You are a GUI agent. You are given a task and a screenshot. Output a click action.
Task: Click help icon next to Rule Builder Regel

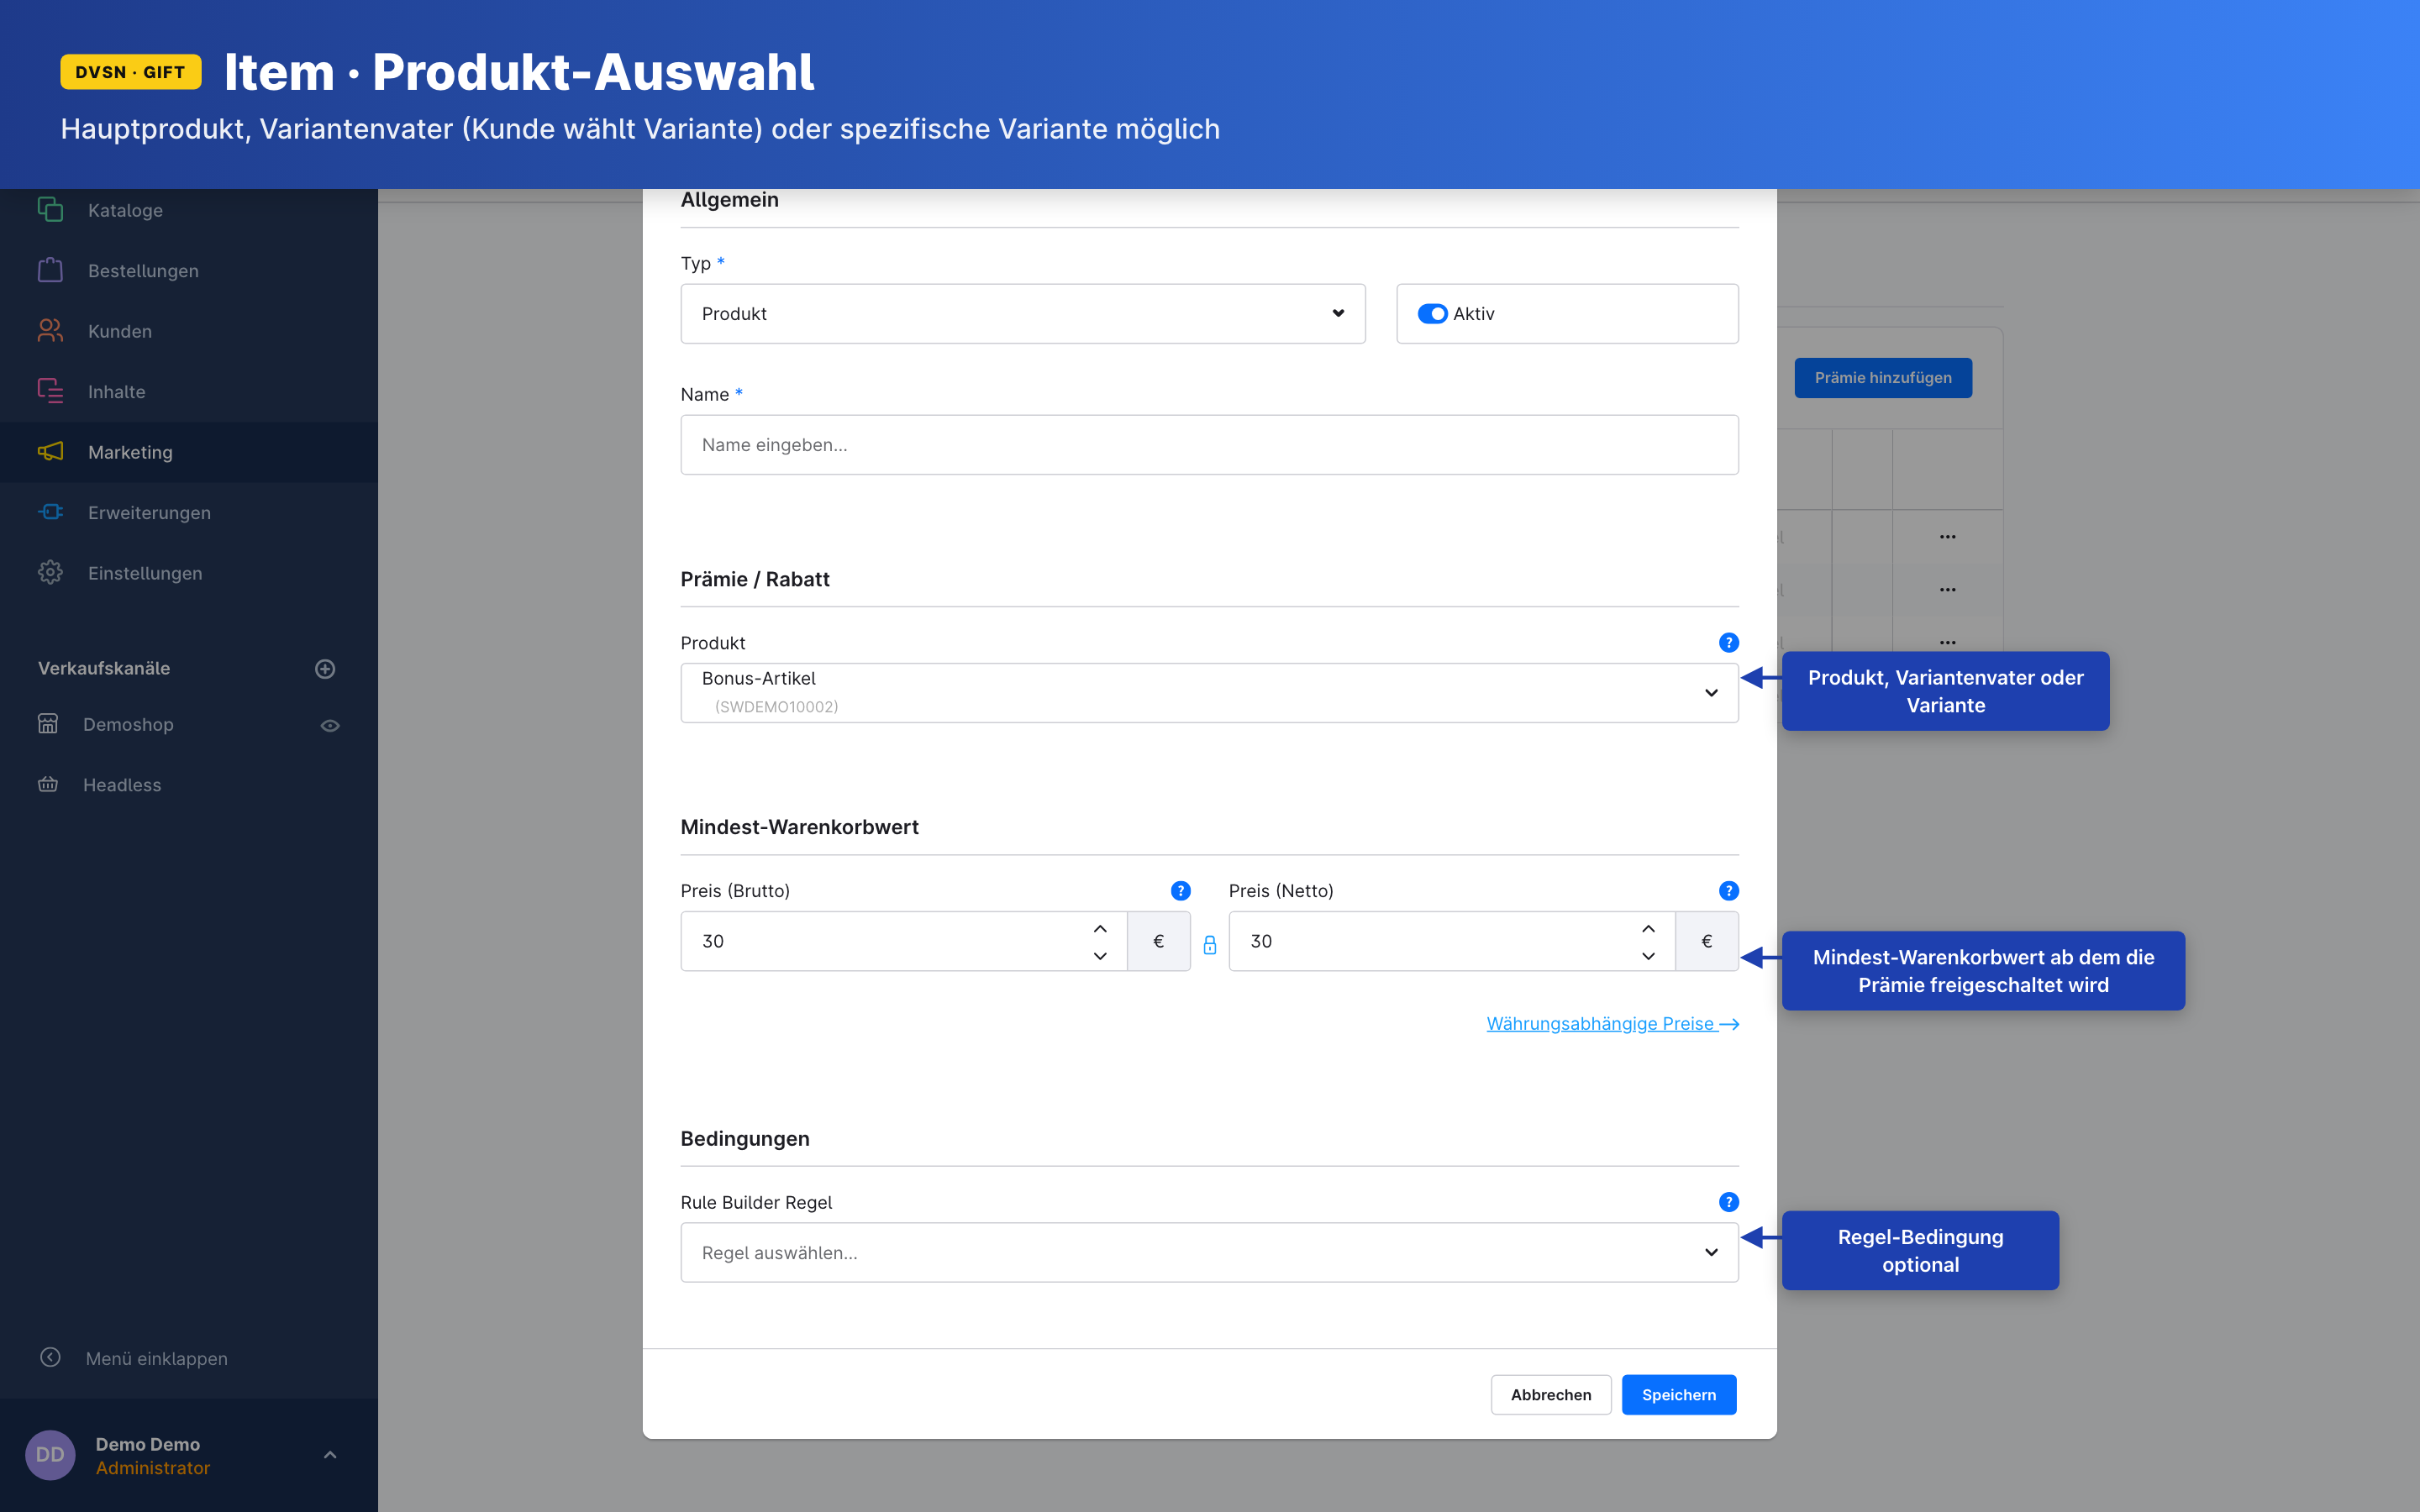click(x=1728, y=1202)
